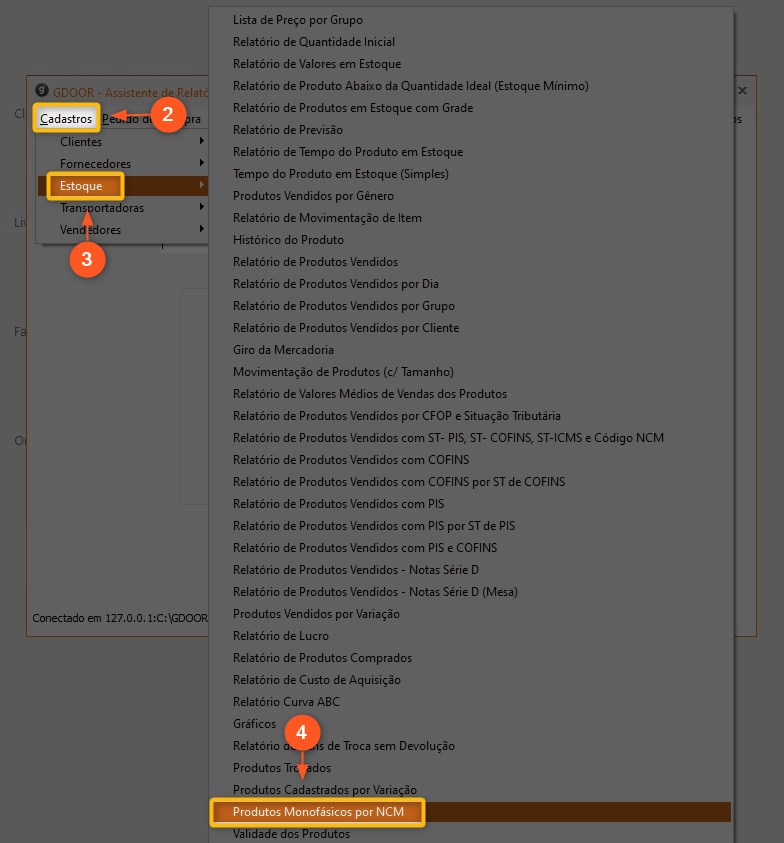Select Giro da Mercadoria report
Screen dimensions: 784x843
(283, 350)
